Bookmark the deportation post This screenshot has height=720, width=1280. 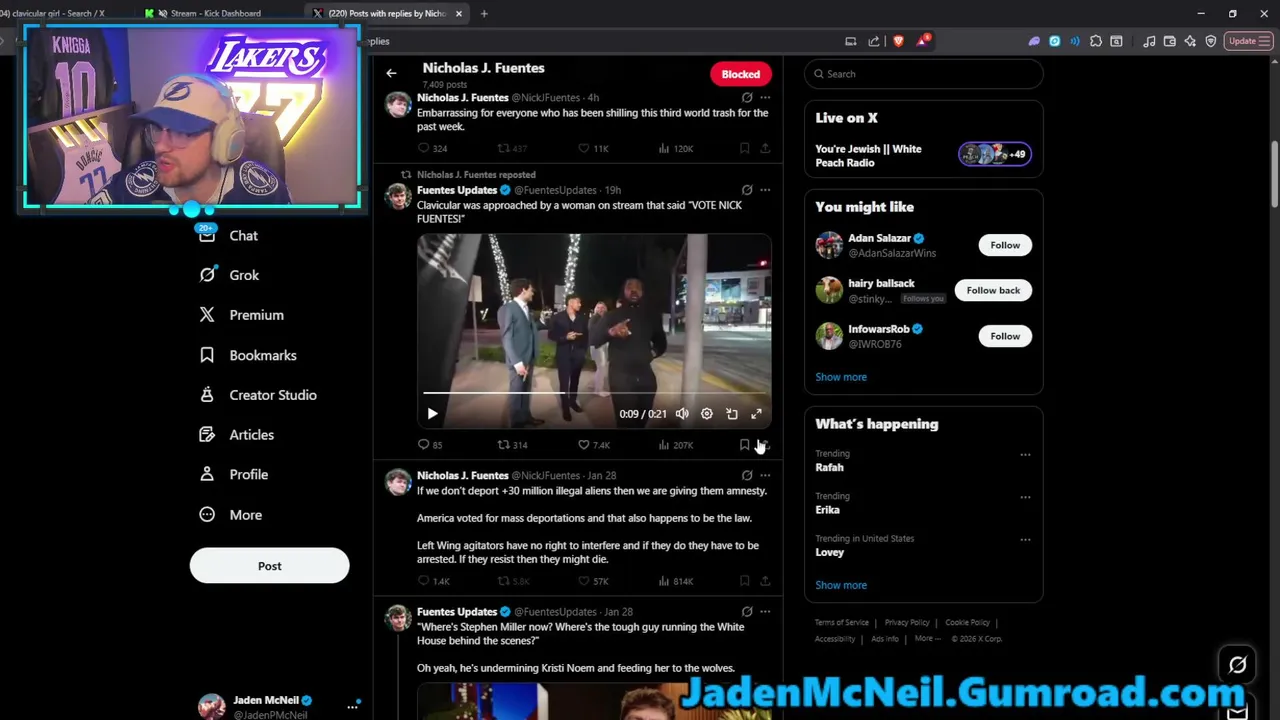pyautogui.click(x=744, y=581)
